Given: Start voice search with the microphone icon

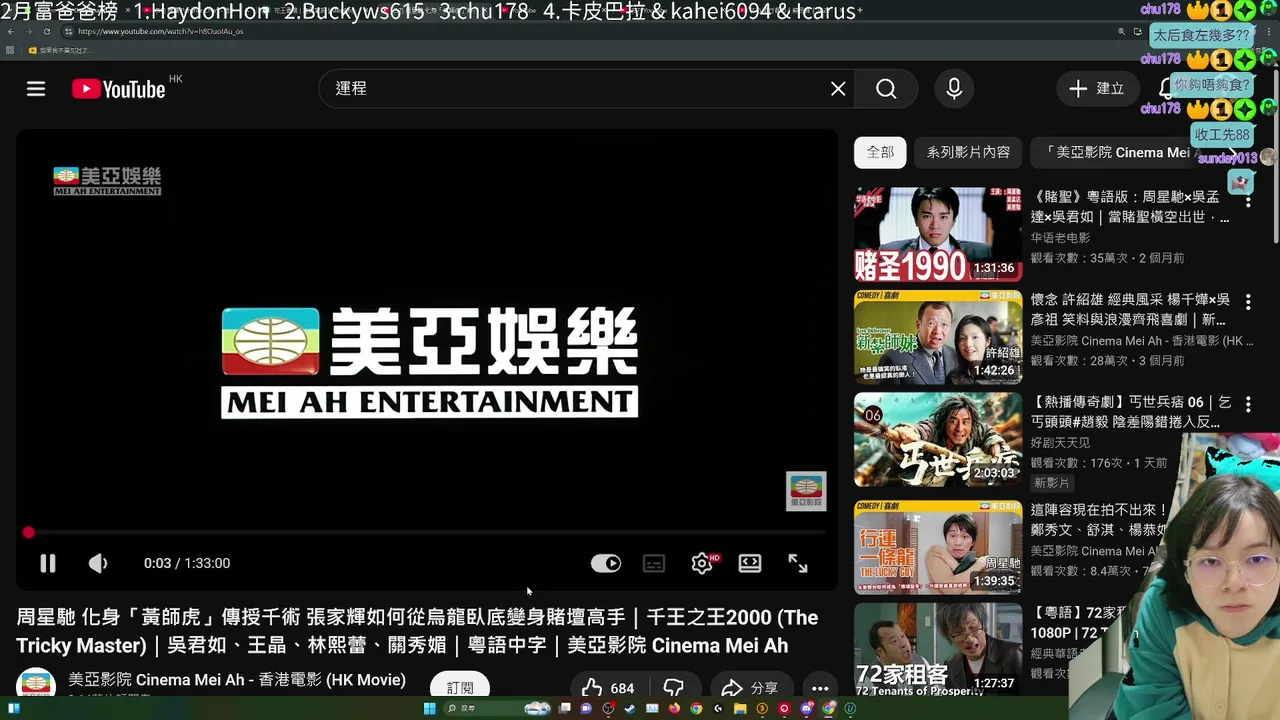Looking at the screenshot, I should point(954,89).
